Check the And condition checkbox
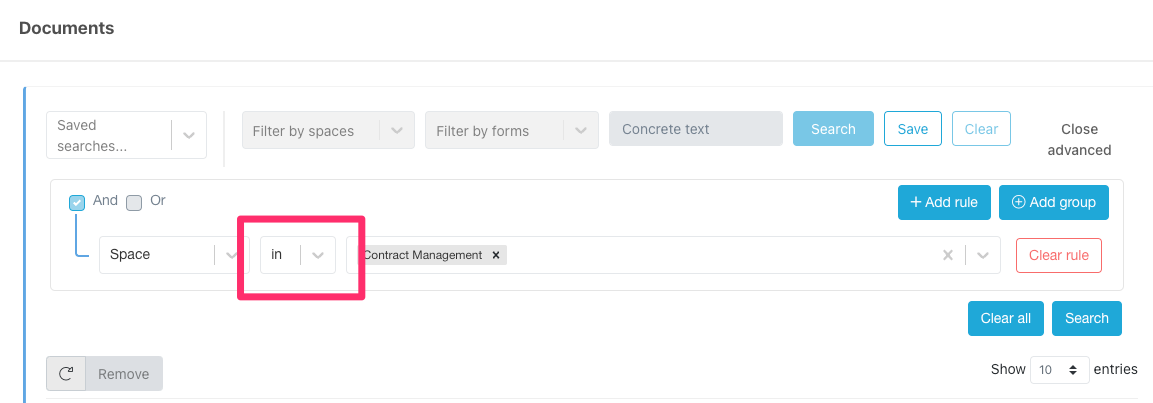This screenshot has width=1153, height=403. pos(77,203)
